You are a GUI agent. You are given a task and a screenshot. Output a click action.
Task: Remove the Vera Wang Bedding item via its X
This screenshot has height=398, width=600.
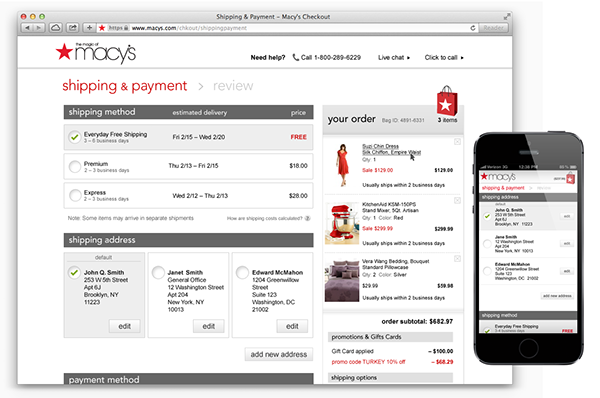457,259
